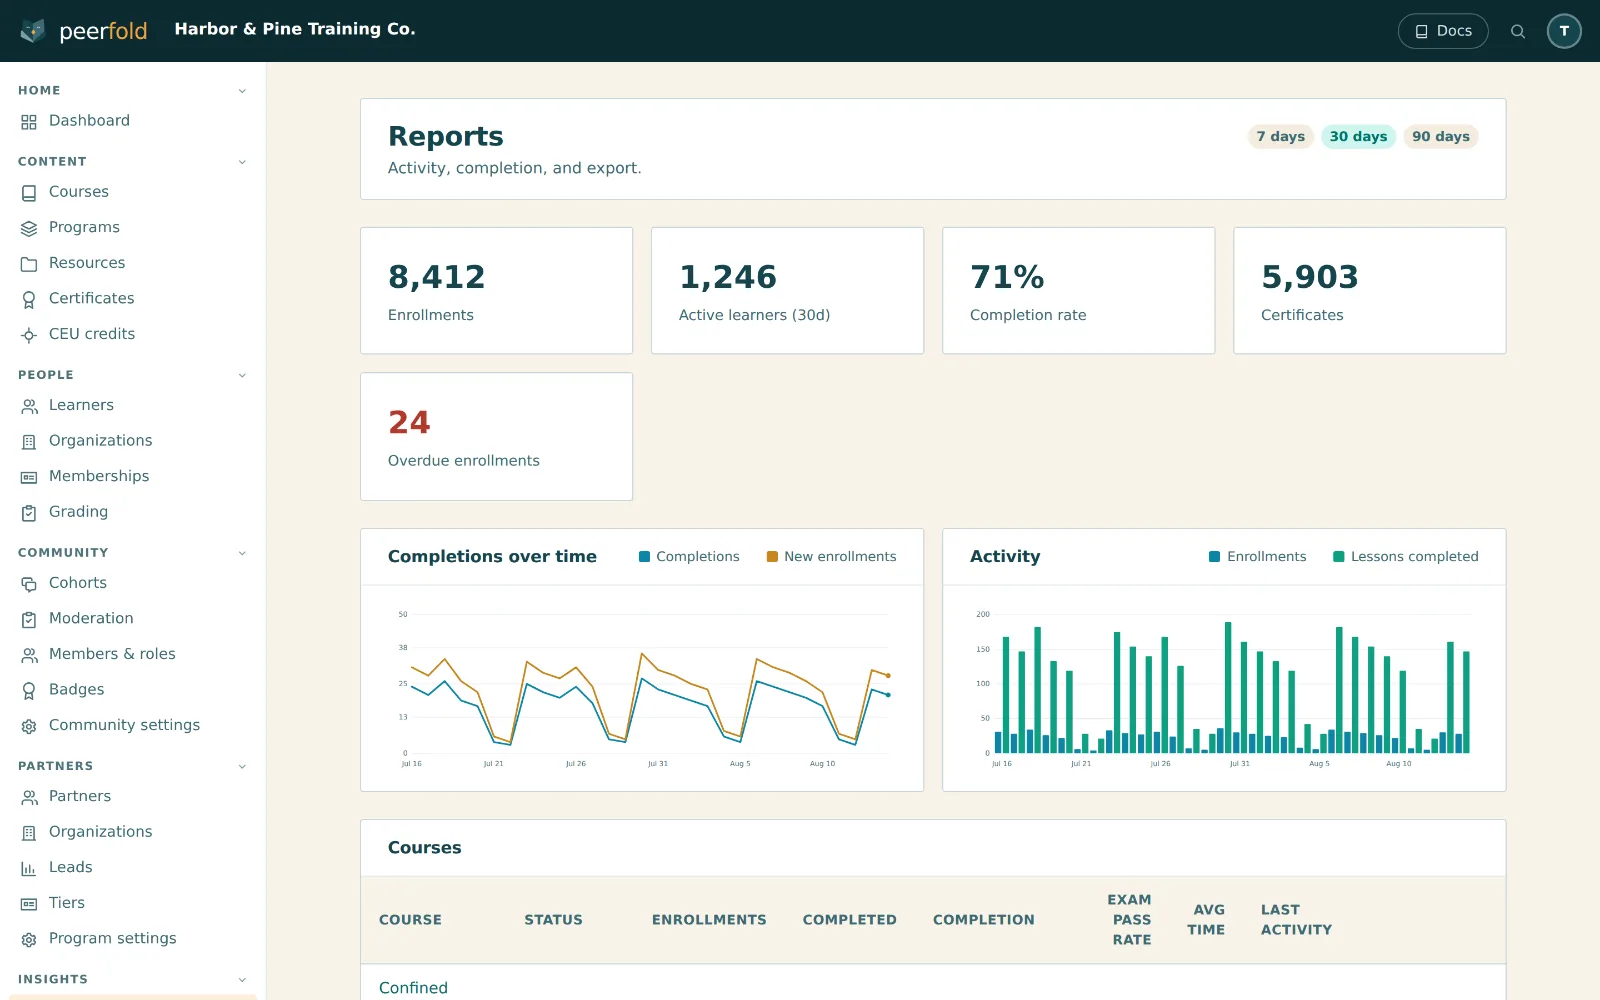Select the 7 days range
This screenshot has height=1000, width=1600.
pos(1280,136)
